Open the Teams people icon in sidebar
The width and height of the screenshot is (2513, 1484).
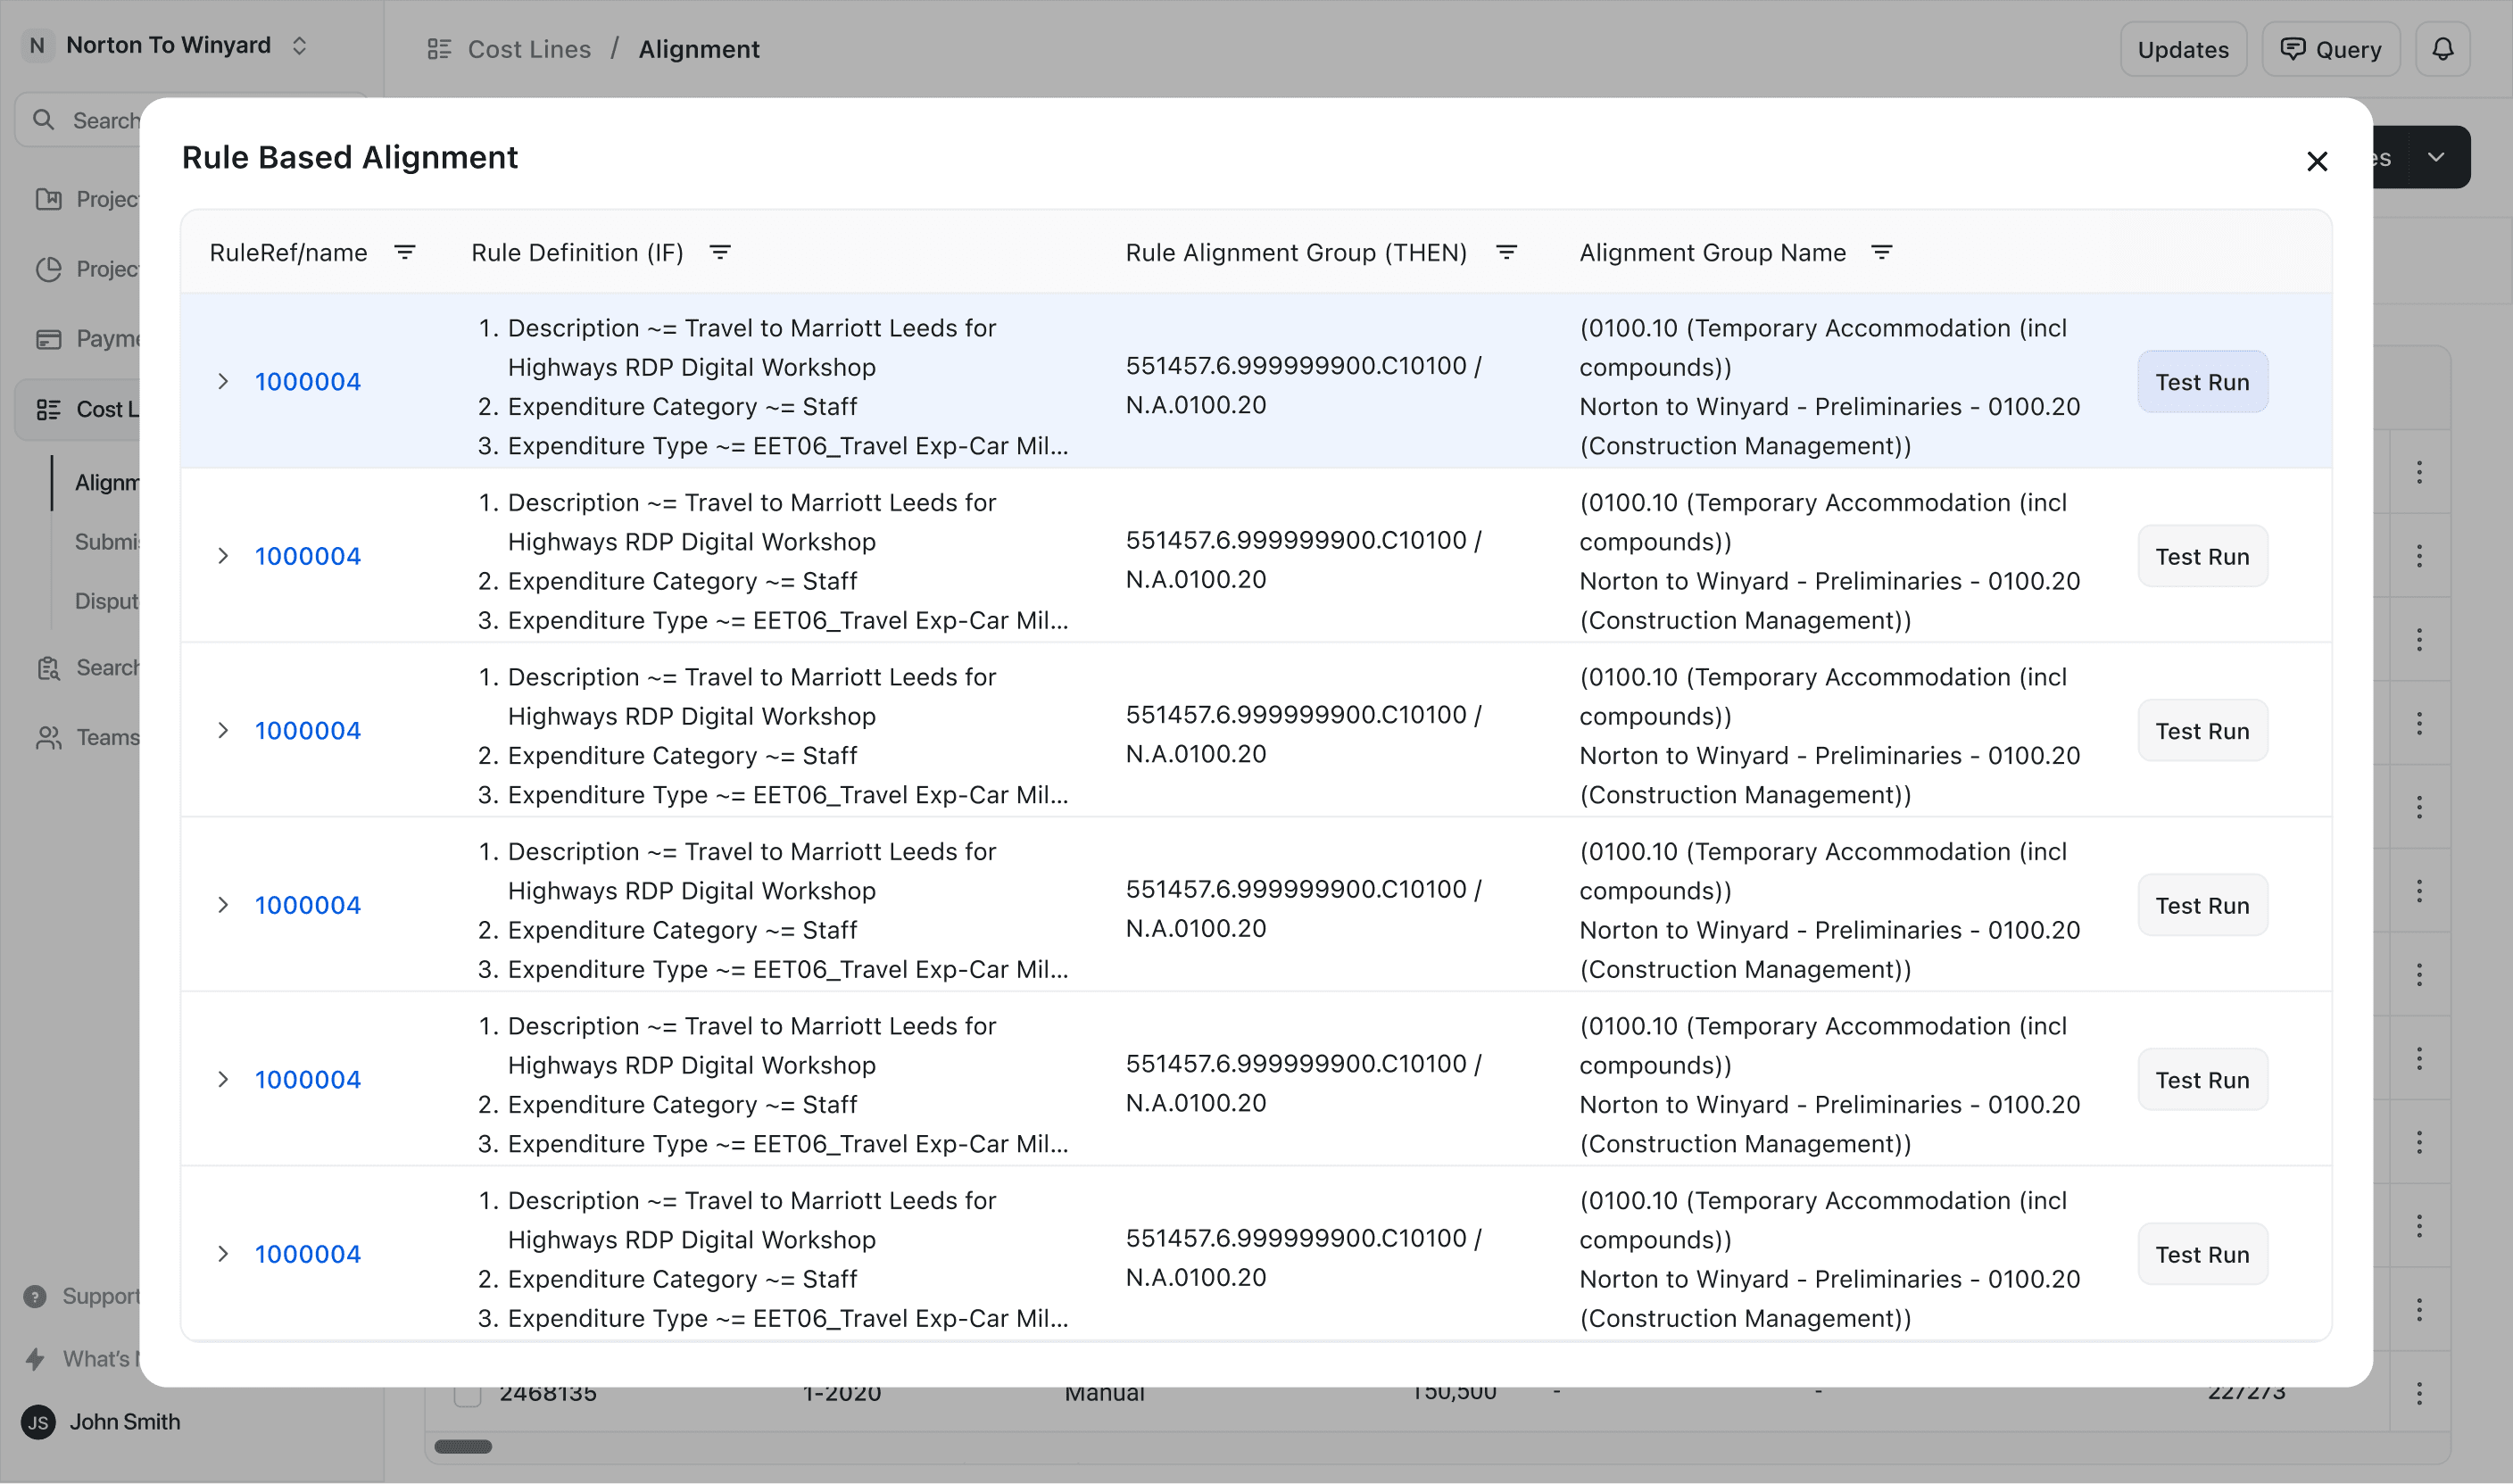pos(48,737)
